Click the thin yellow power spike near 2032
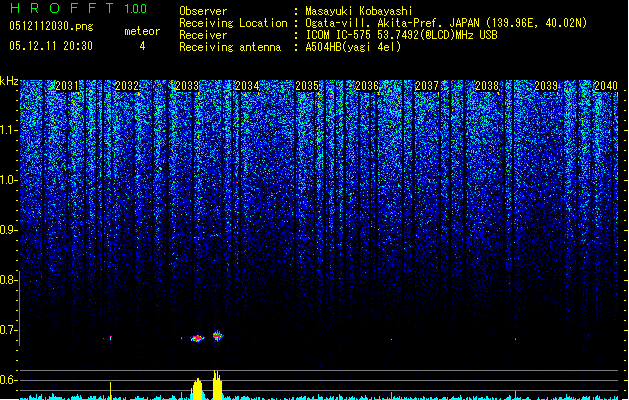This screenshot has height=400, width=629. pyautogui.click(x=110, y=391)
